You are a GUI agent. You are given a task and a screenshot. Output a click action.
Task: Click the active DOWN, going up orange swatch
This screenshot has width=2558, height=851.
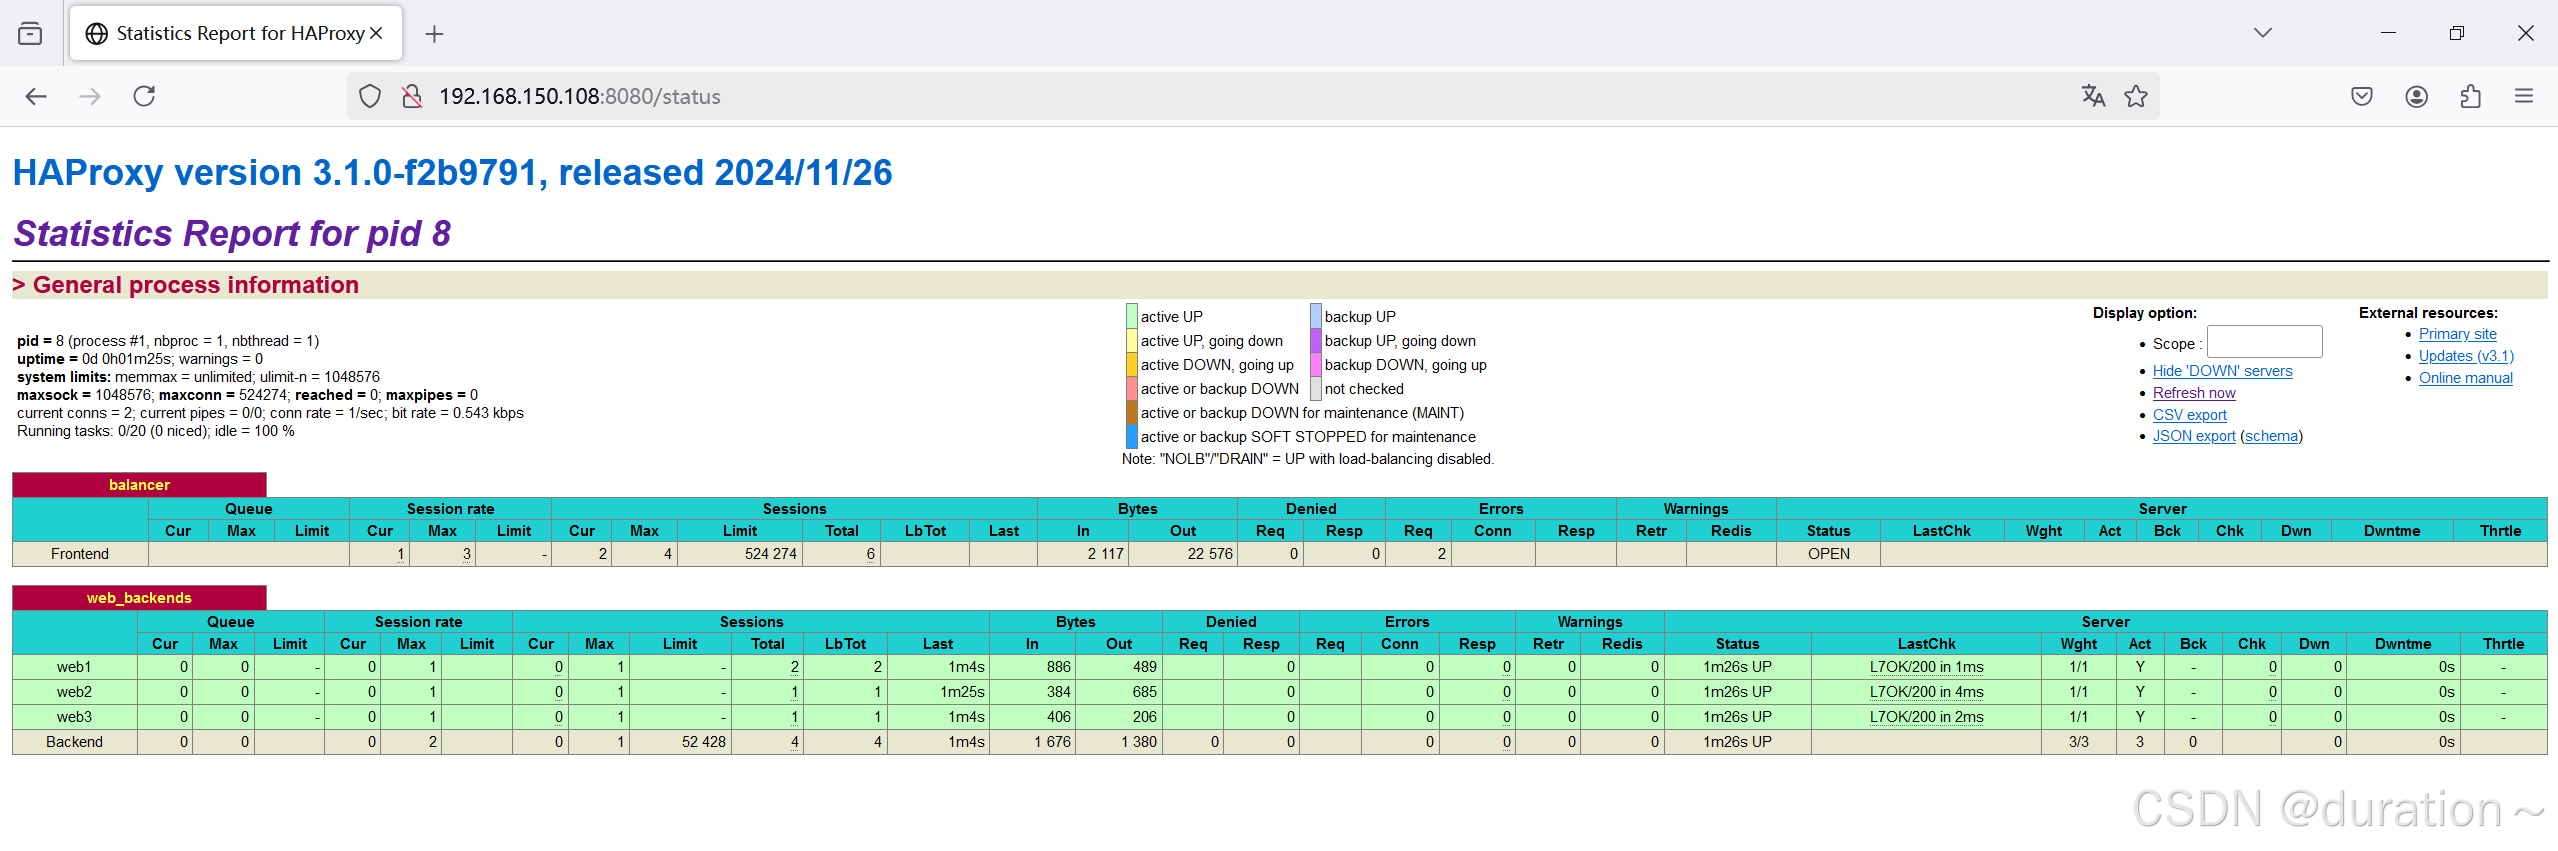click(x=1132, y=364)
